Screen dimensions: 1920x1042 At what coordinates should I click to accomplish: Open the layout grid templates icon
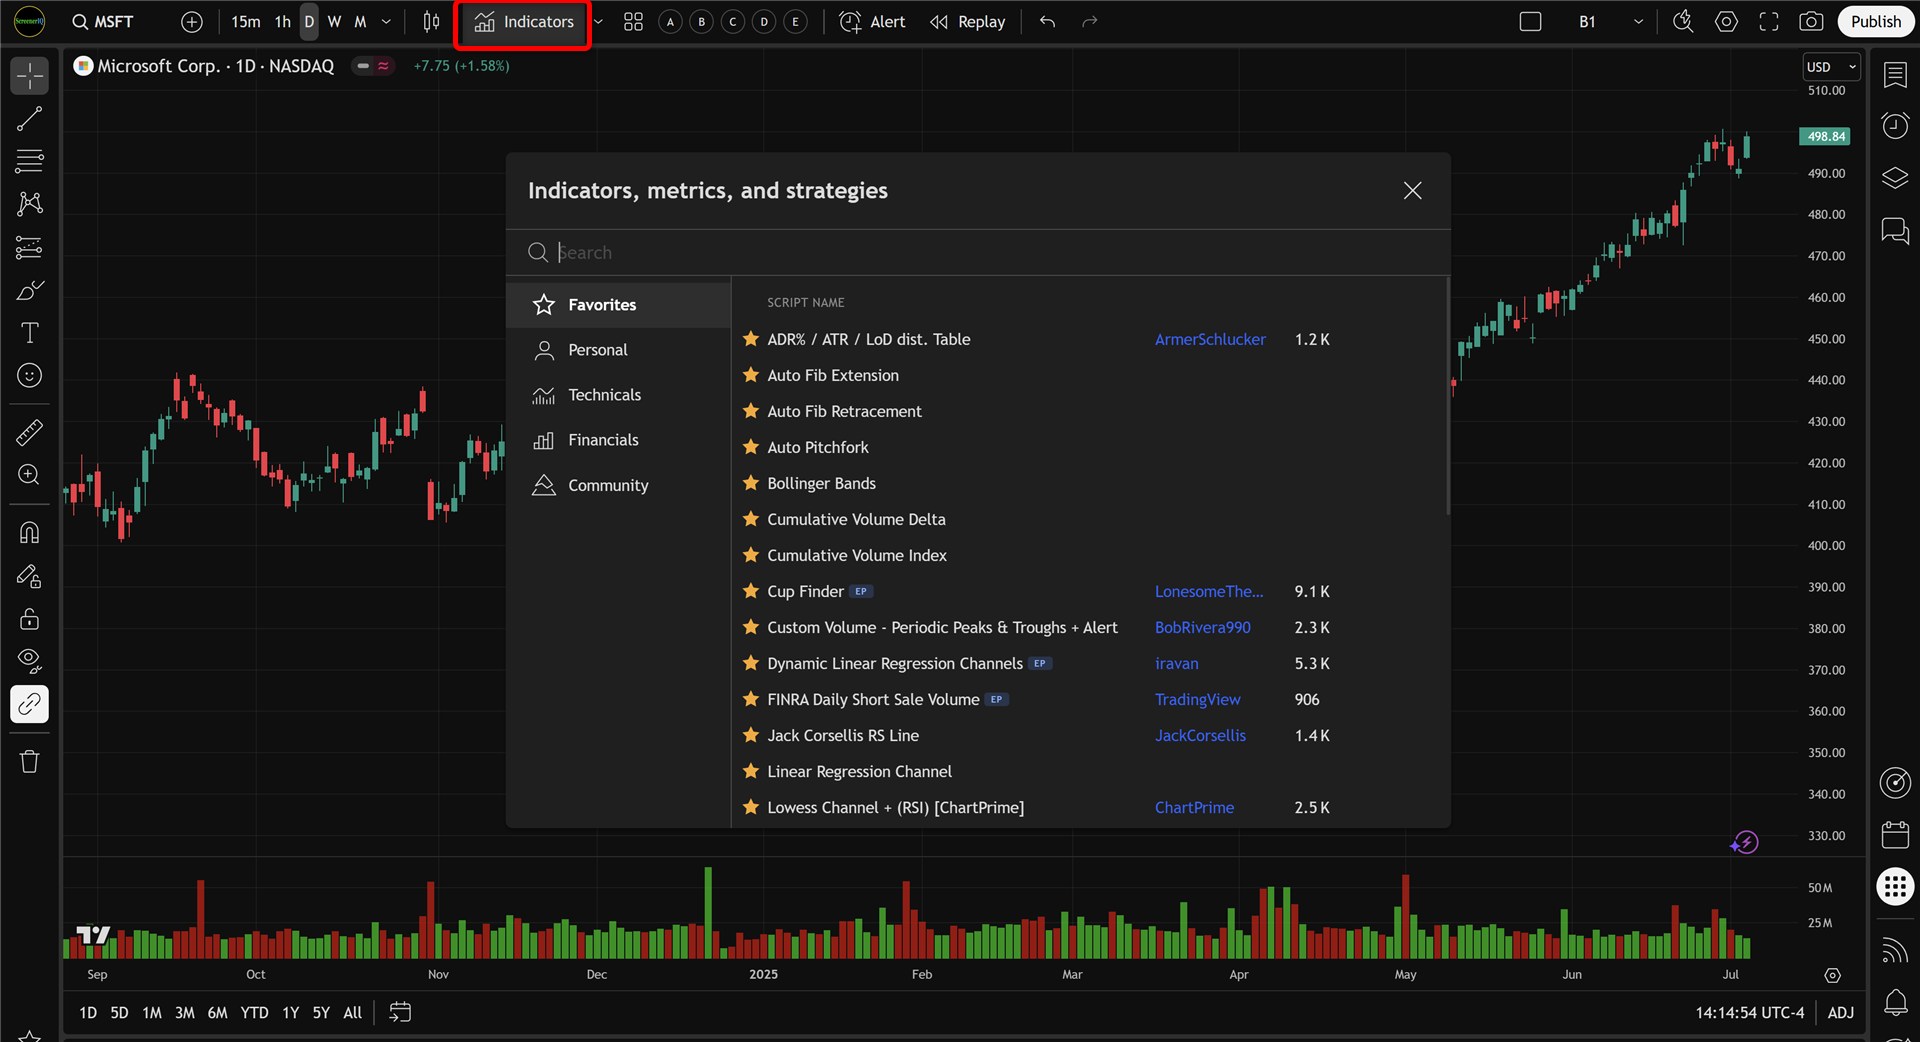coord(633,22)
